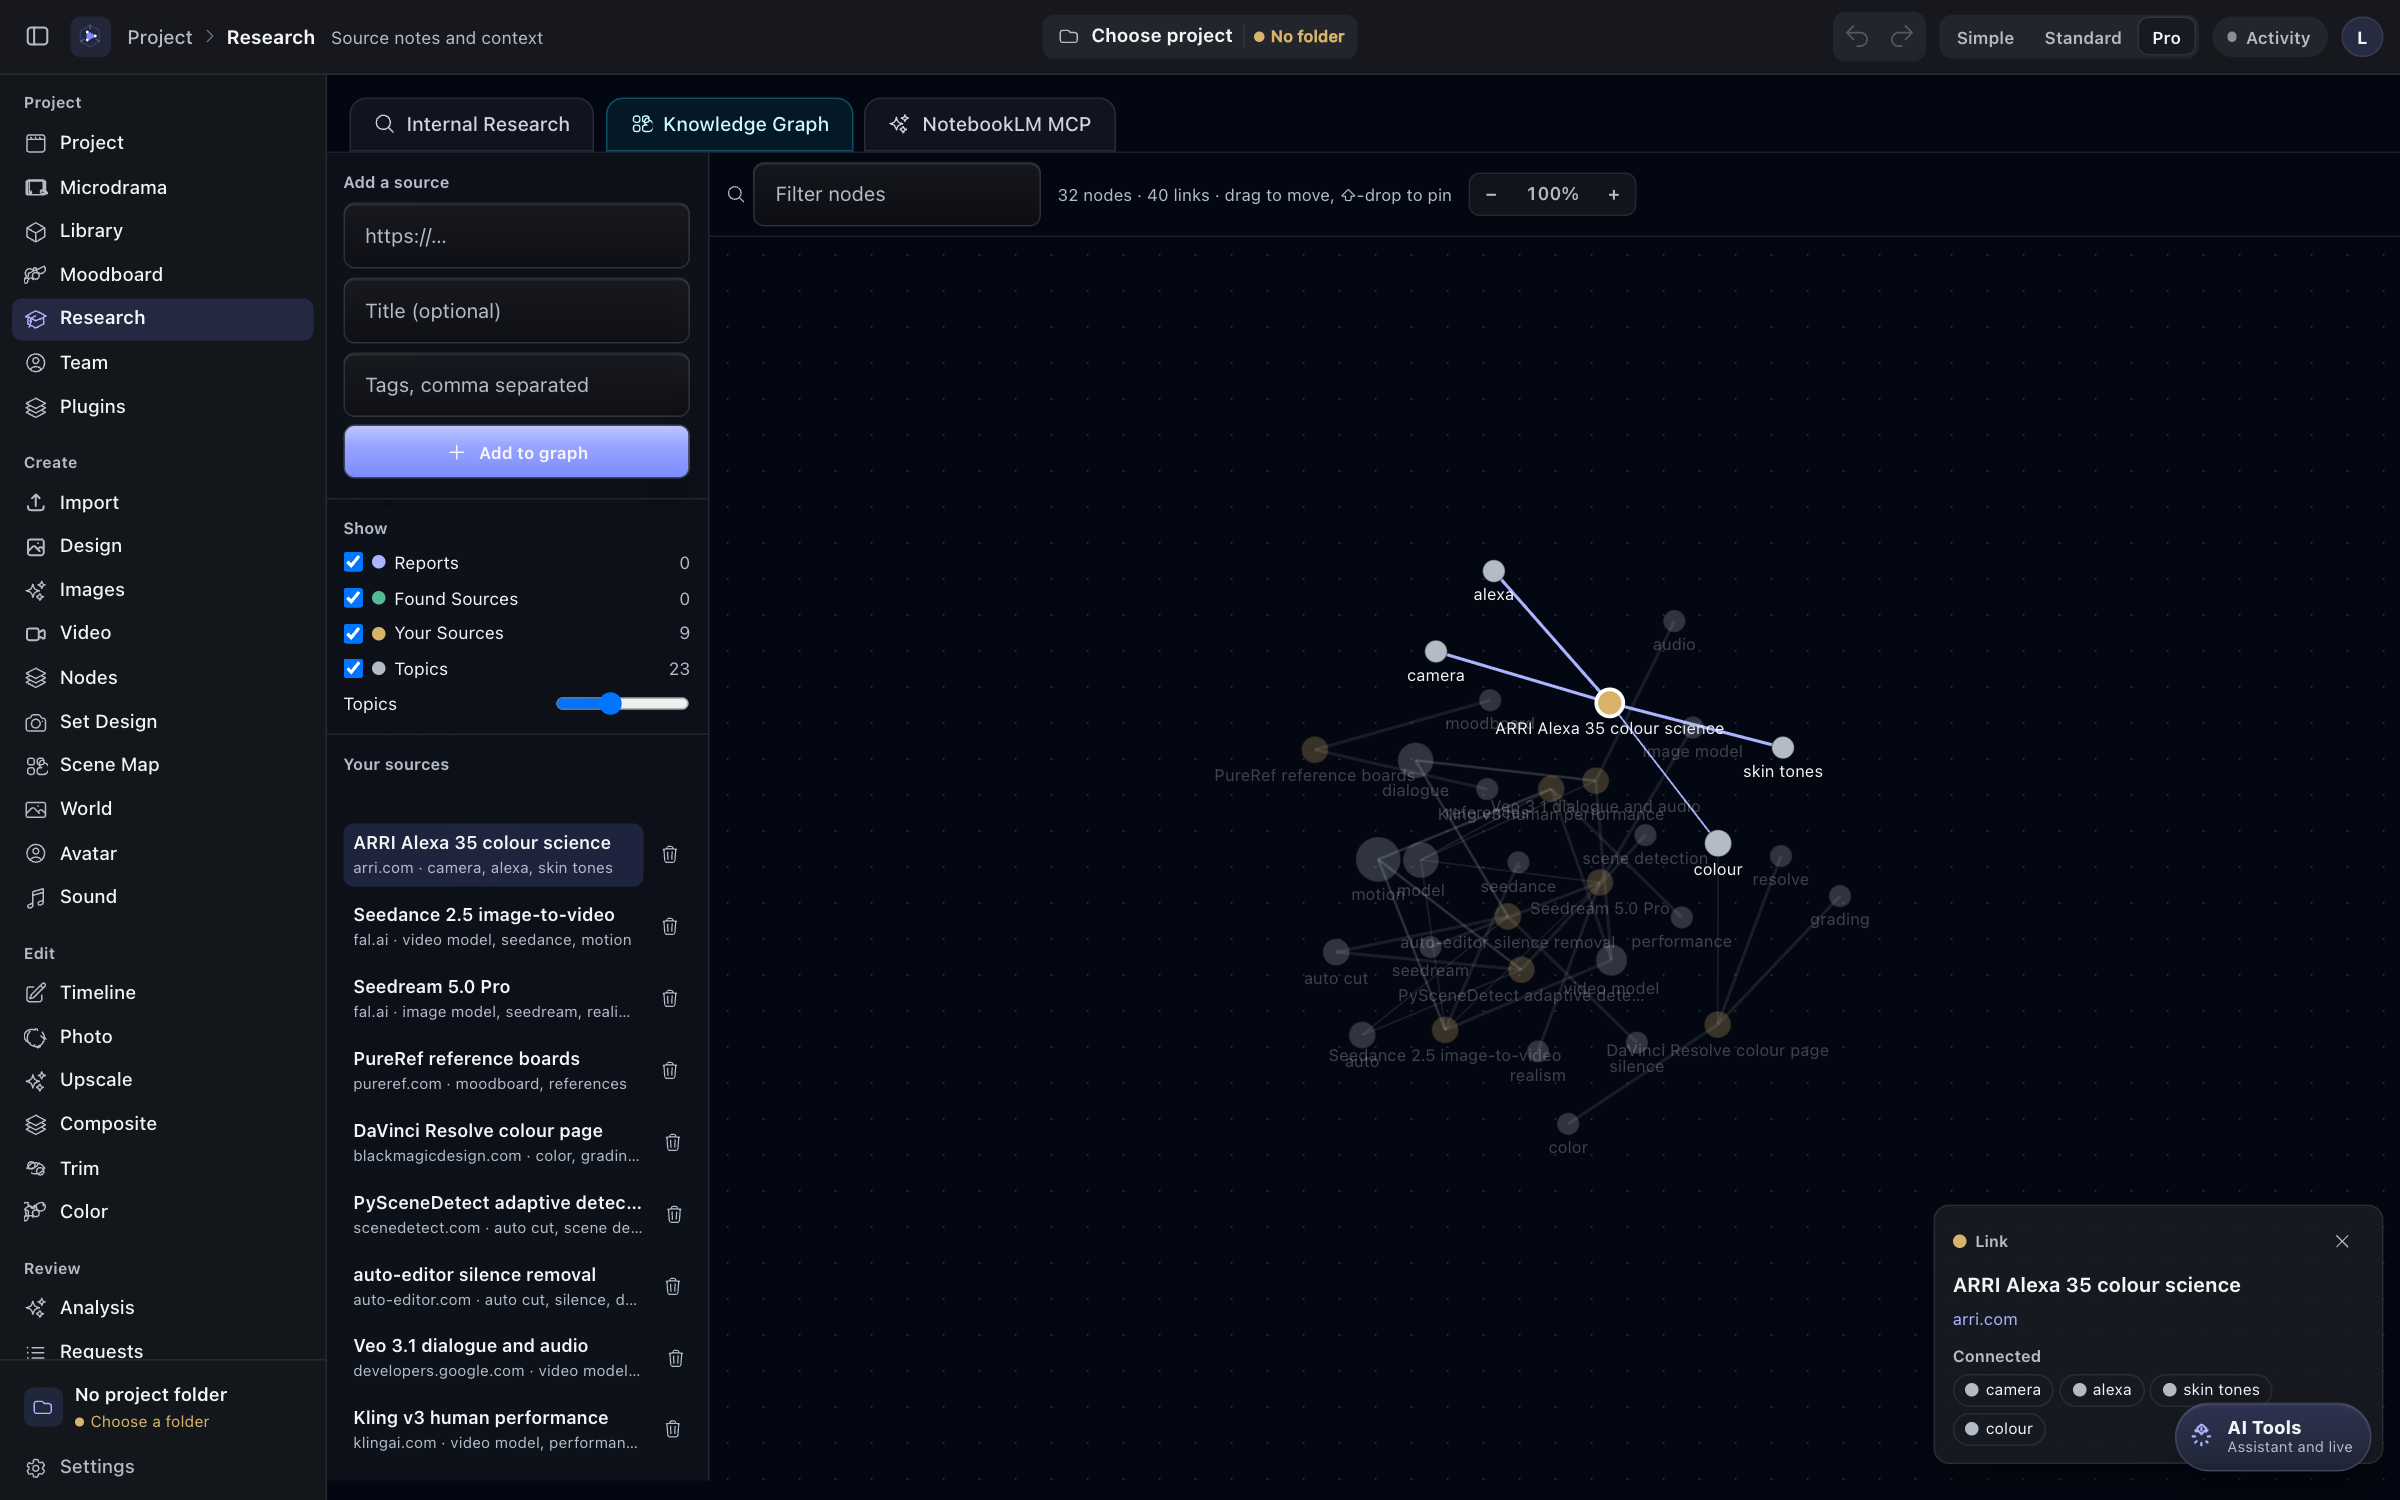Screen dimensions: 2400x1500
Task: Delete the PureRef reference boards source
Action: 670,1070
